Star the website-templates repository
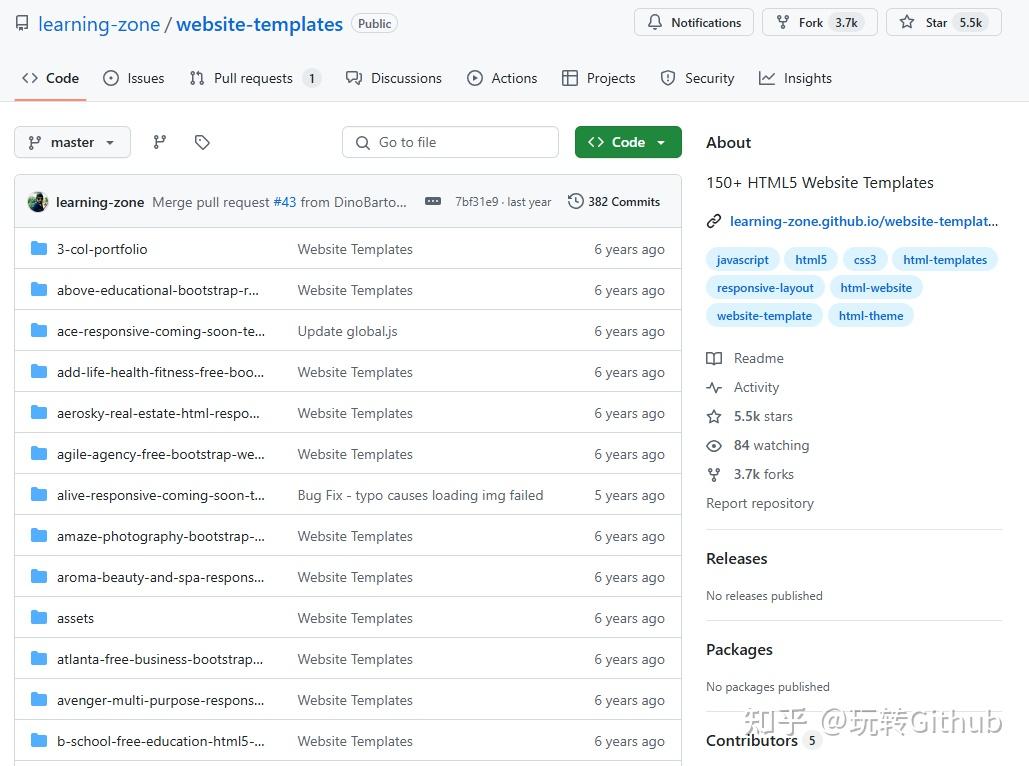The width and height of the screenshot is (1029, 766). 944,22
